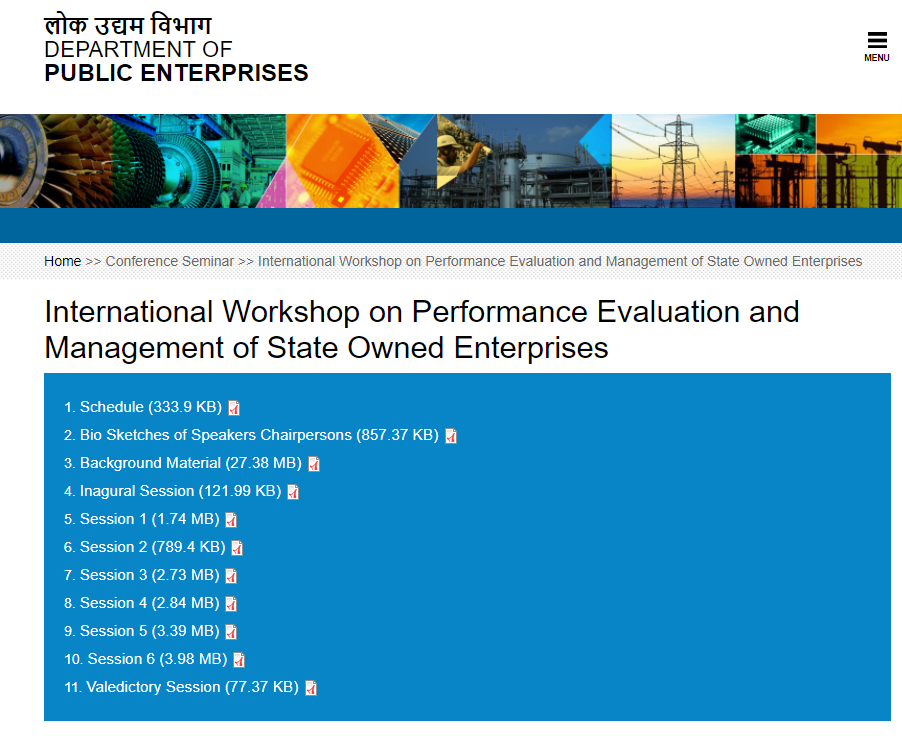
Task: Click PDF icon next to Schedule
Action: tap(234, 408)
